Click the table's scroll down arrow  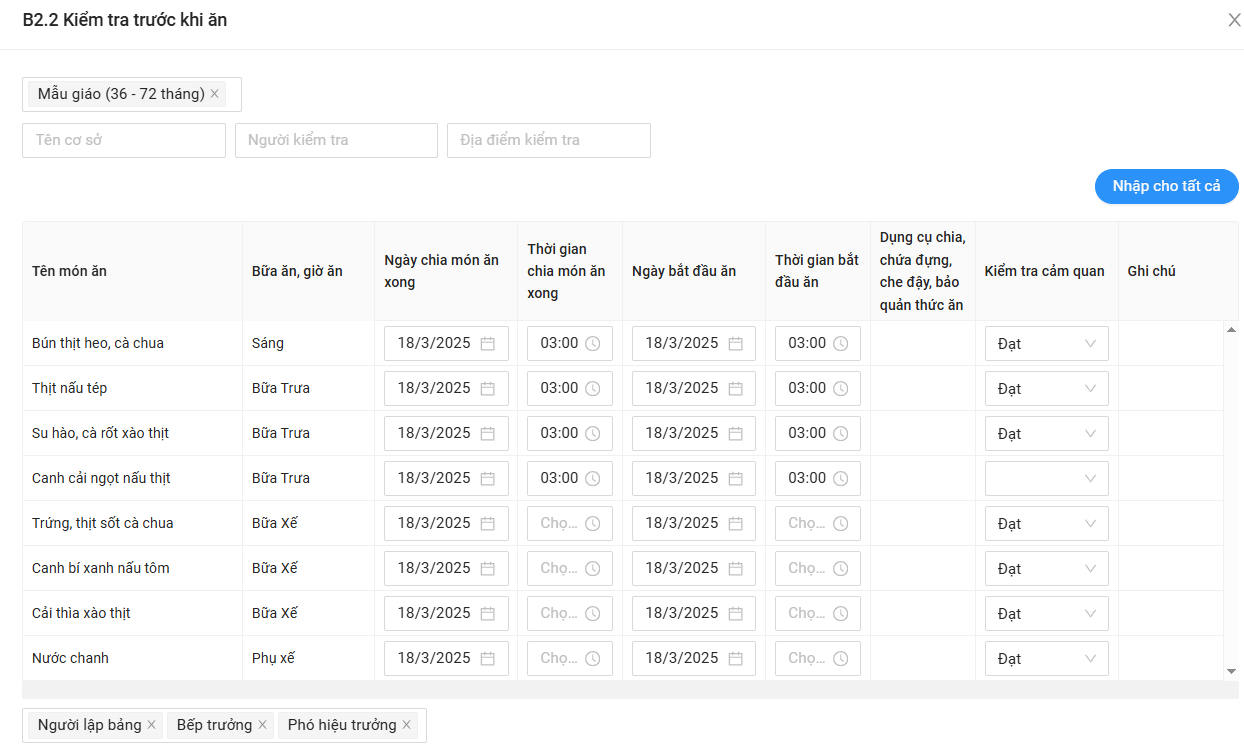pos(1231,671)
